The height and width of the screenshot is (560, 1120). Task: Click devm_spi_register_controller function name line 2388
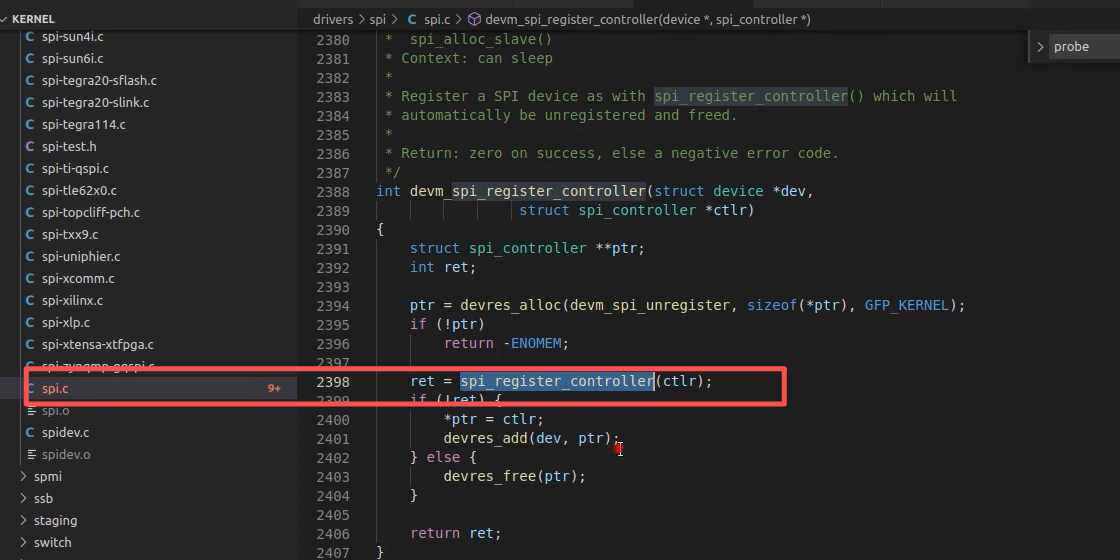(528, 191)
